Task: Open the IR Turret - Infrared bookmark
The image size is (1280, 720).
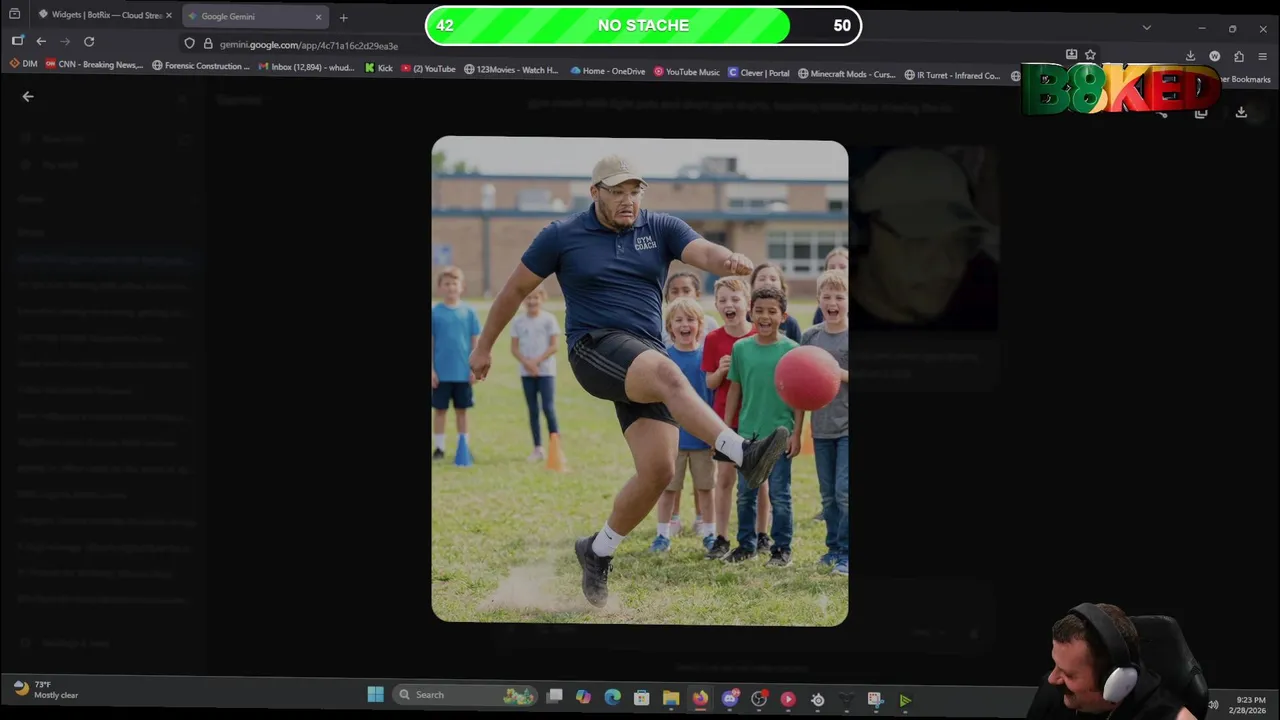Action: pyautogui.click(x=952, y=75)
